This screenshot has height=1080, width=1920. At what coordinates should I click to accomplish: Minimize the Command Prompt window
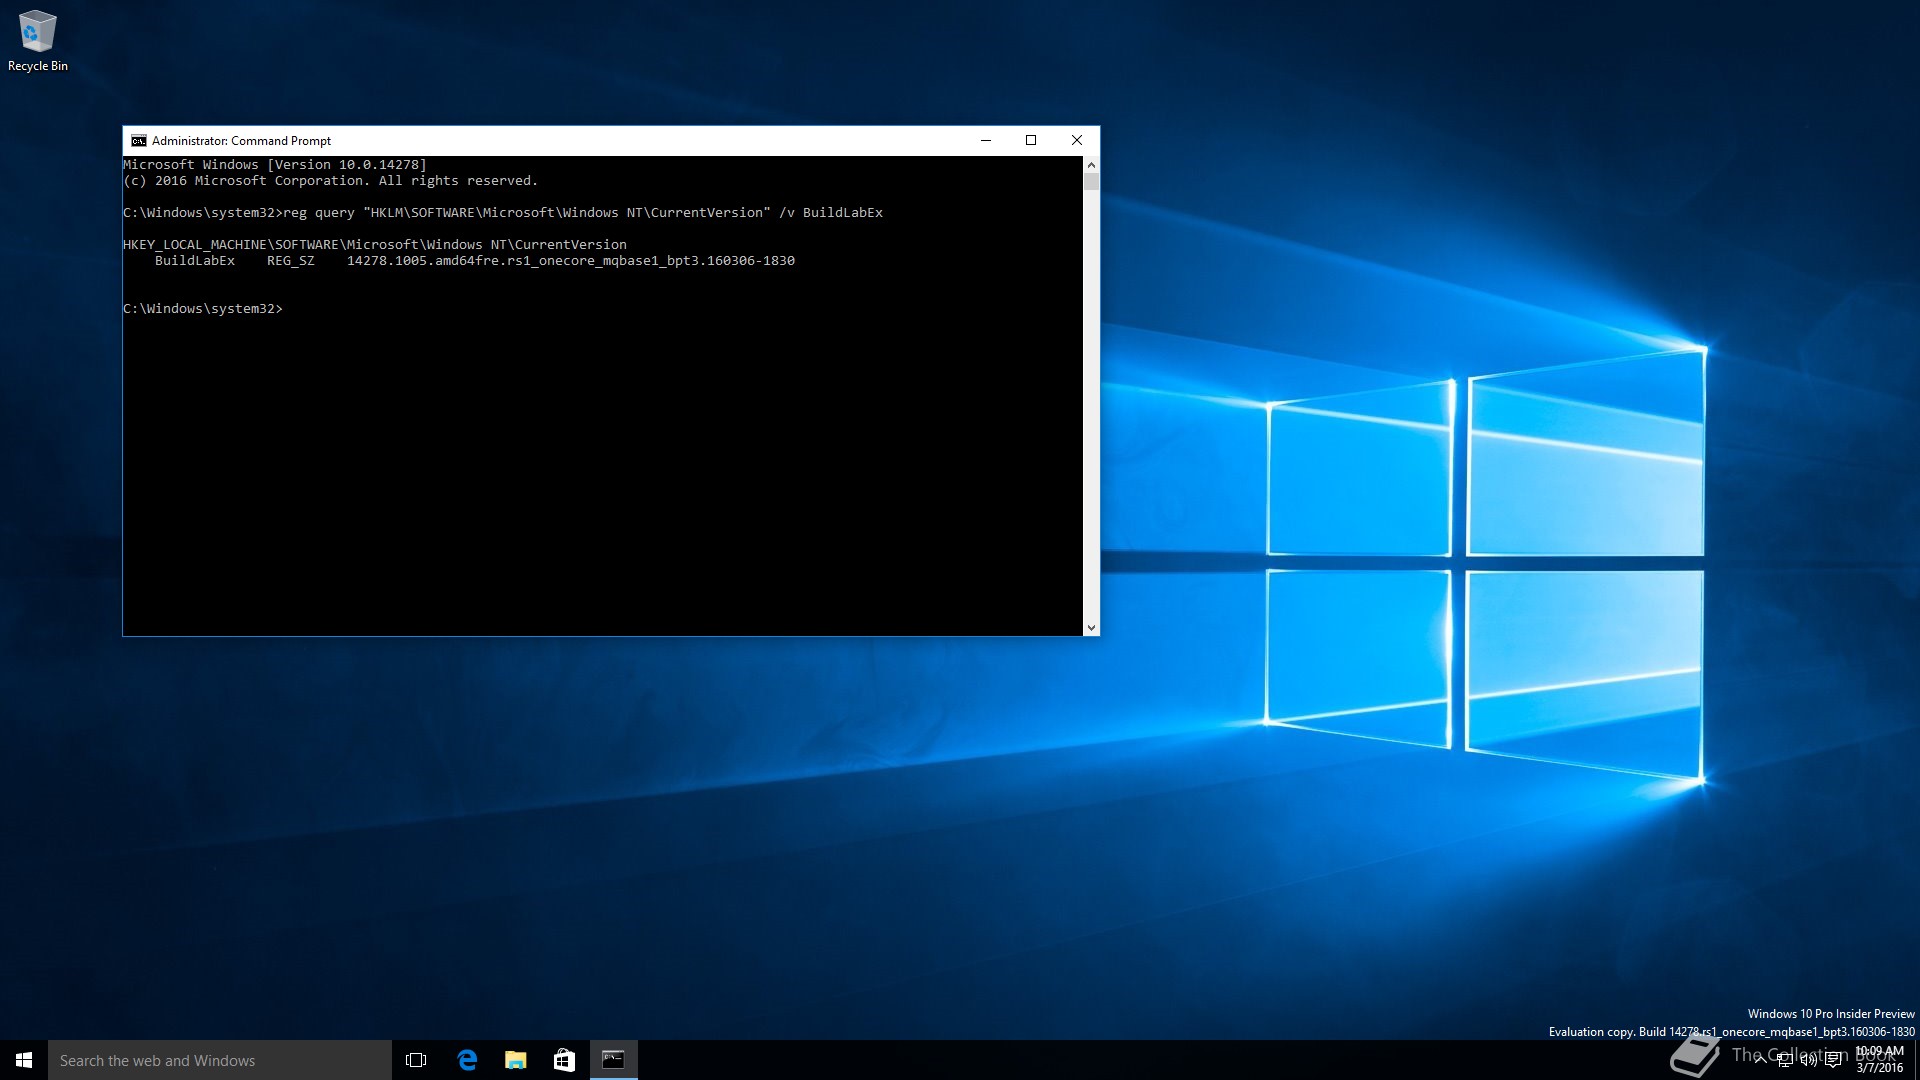point(986,140)
